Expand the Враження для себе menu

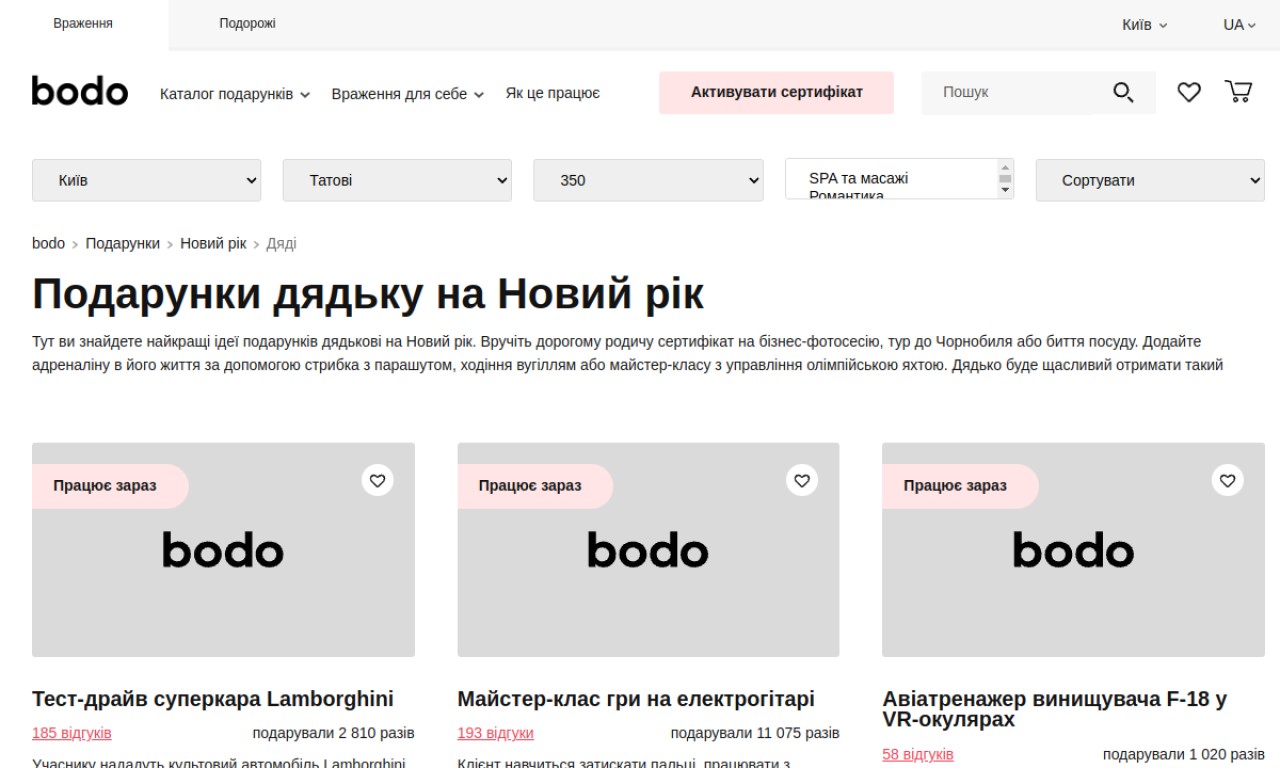[408, 94]
